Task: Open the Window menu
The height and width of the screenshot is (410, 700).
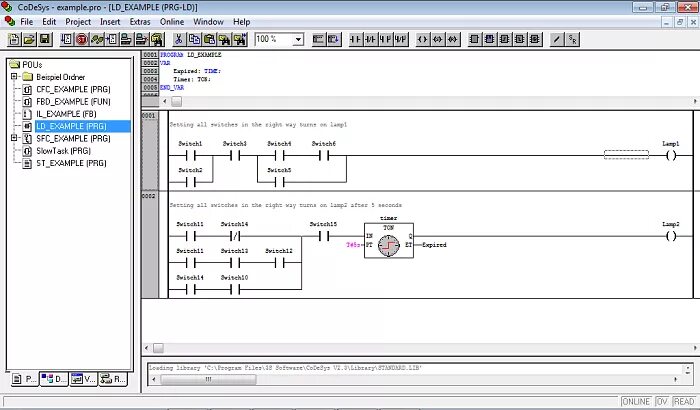Action: click(x=208, y=21)
